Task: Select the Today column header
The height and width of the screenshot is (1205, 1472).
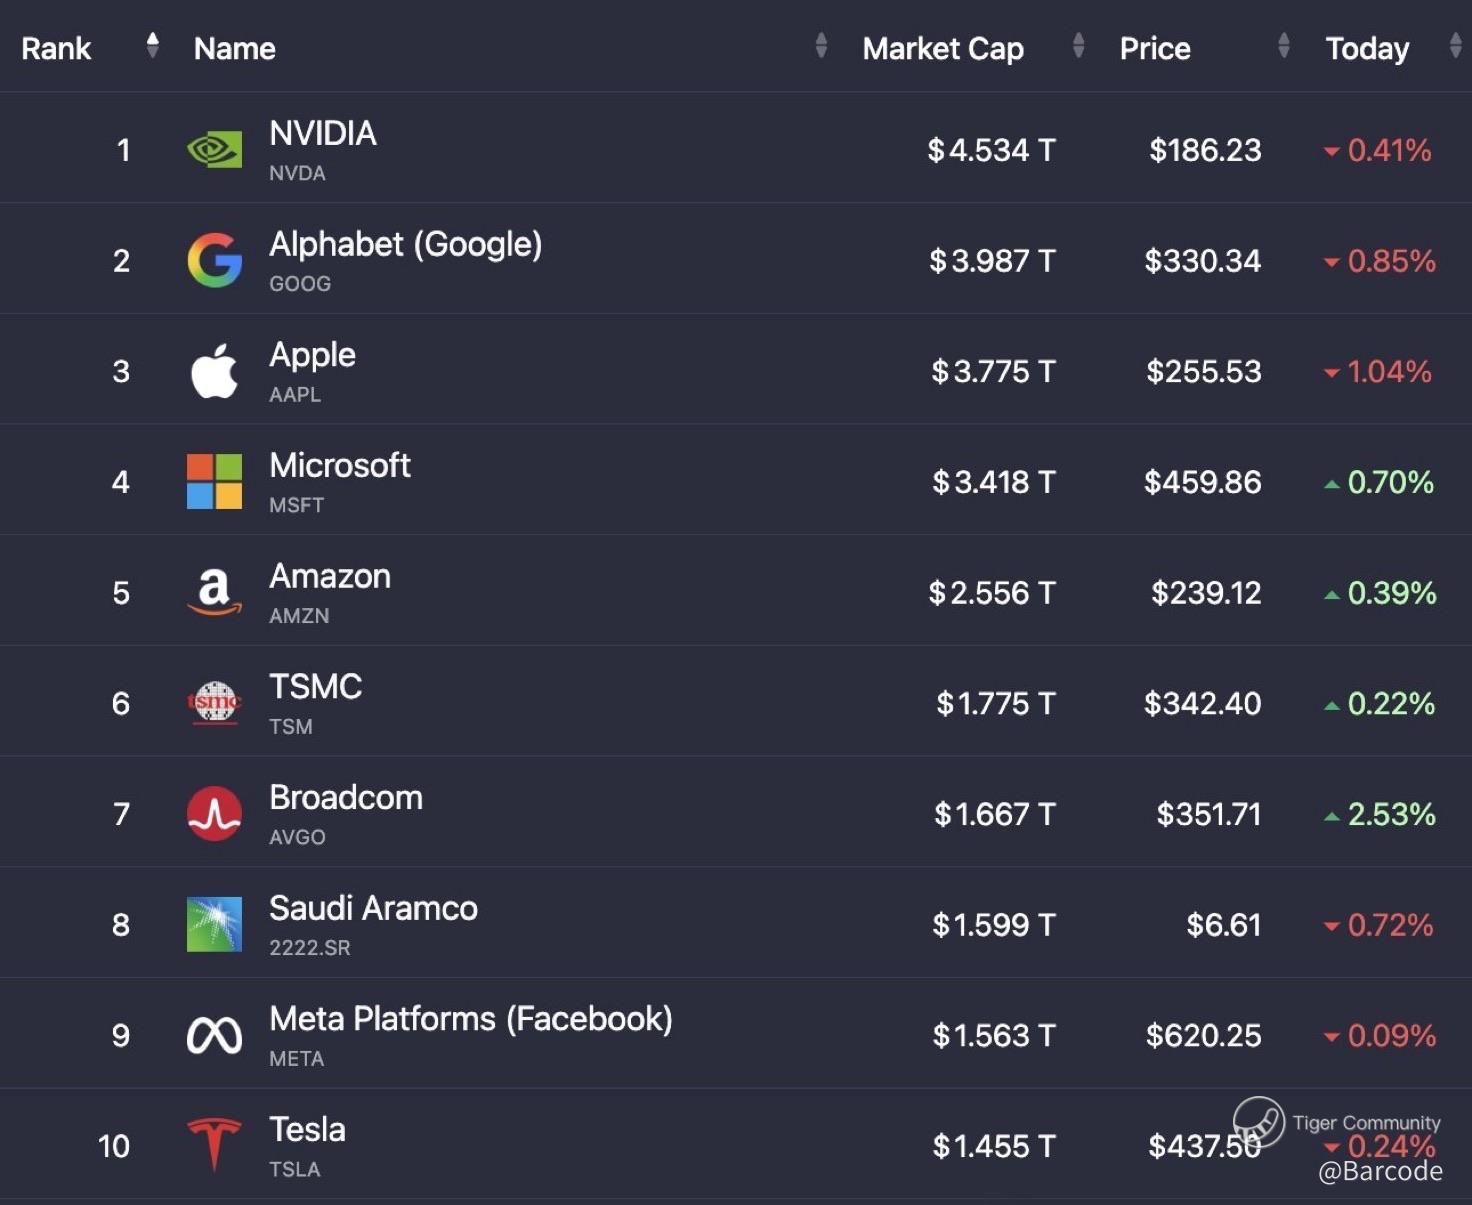Action: [x=1367, y=49]
